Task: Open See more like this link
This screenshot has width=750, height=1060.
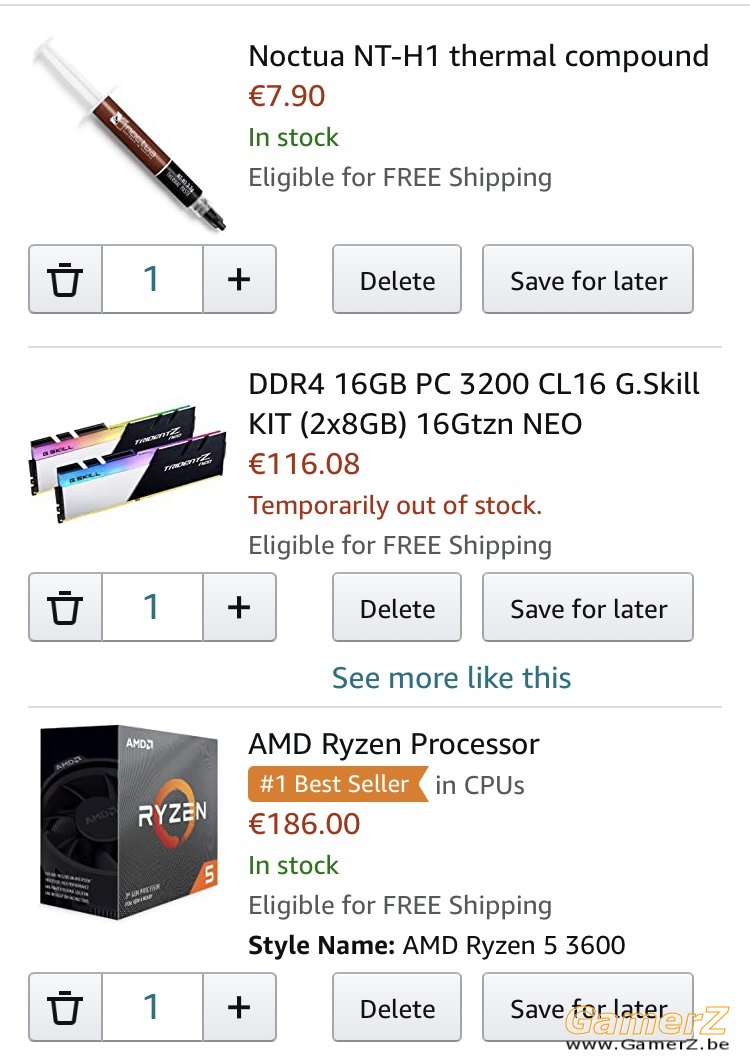Action: [452, 677]
